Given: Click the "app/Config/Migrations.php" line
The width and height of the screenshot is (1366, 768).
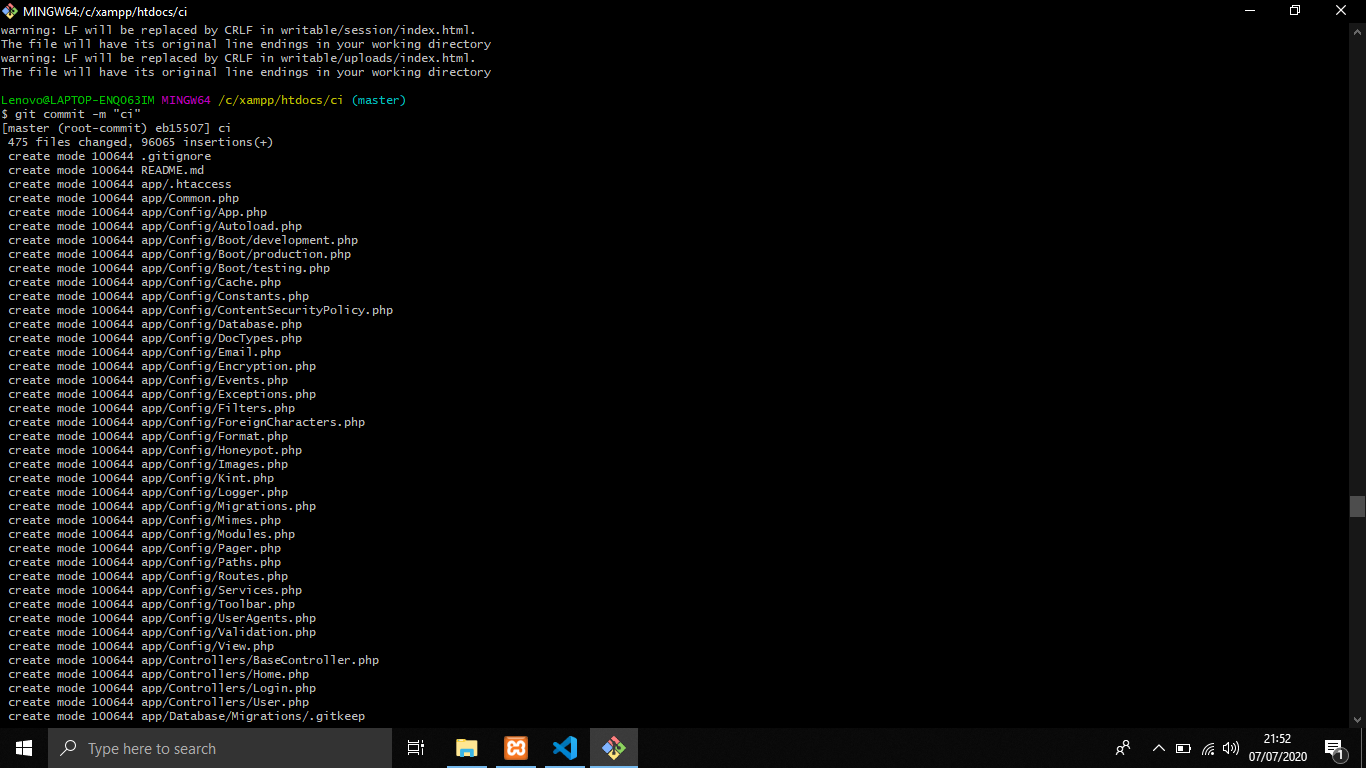Looking at the screenshot, I should pyautogui.click(x=162, y=506).
